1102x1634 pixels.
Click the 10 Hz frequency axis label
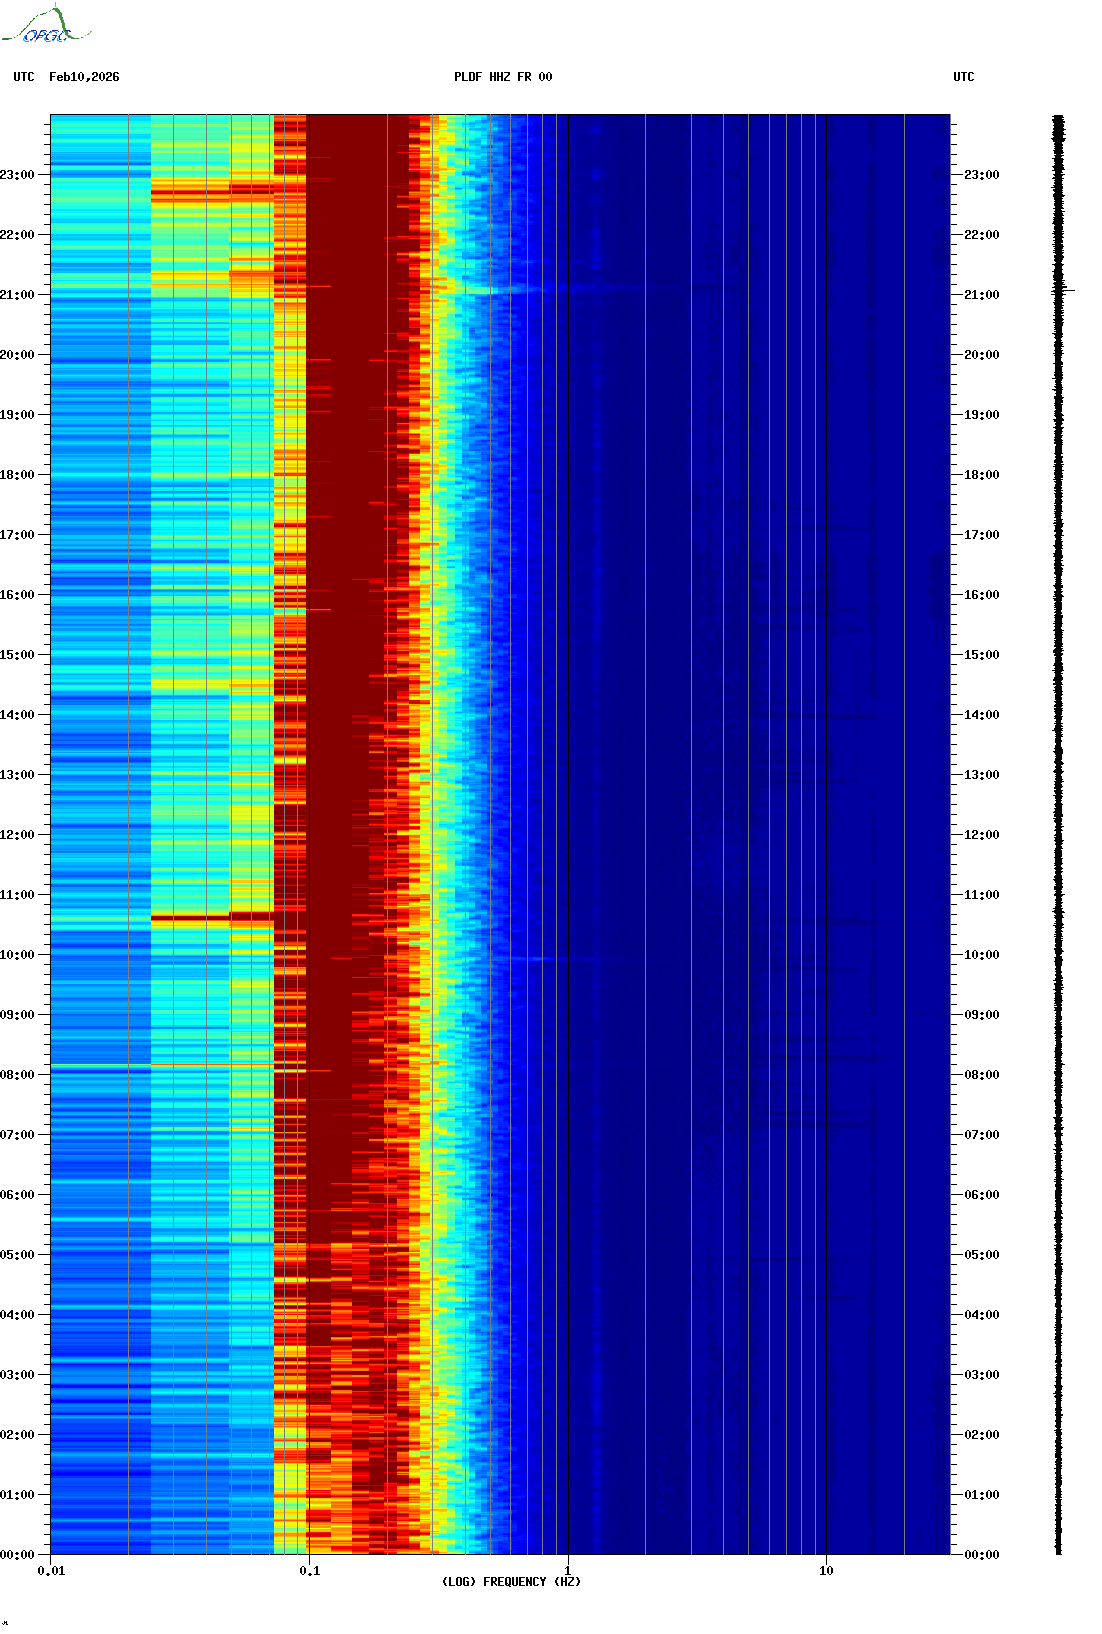point(826,1571)
